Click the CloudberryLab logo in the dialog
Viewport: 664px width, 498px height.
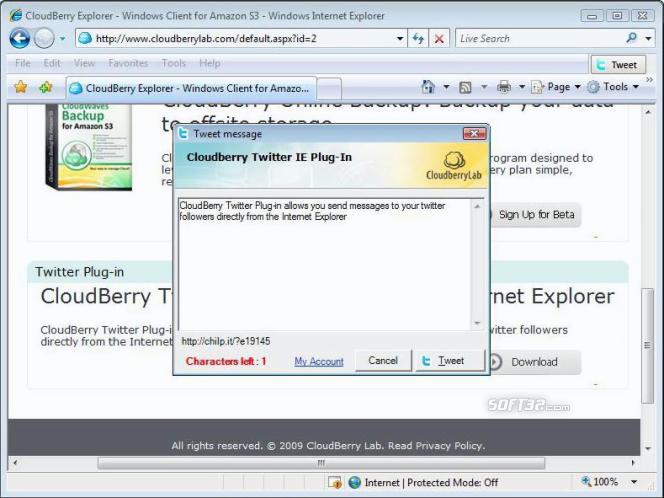point(454,165)
